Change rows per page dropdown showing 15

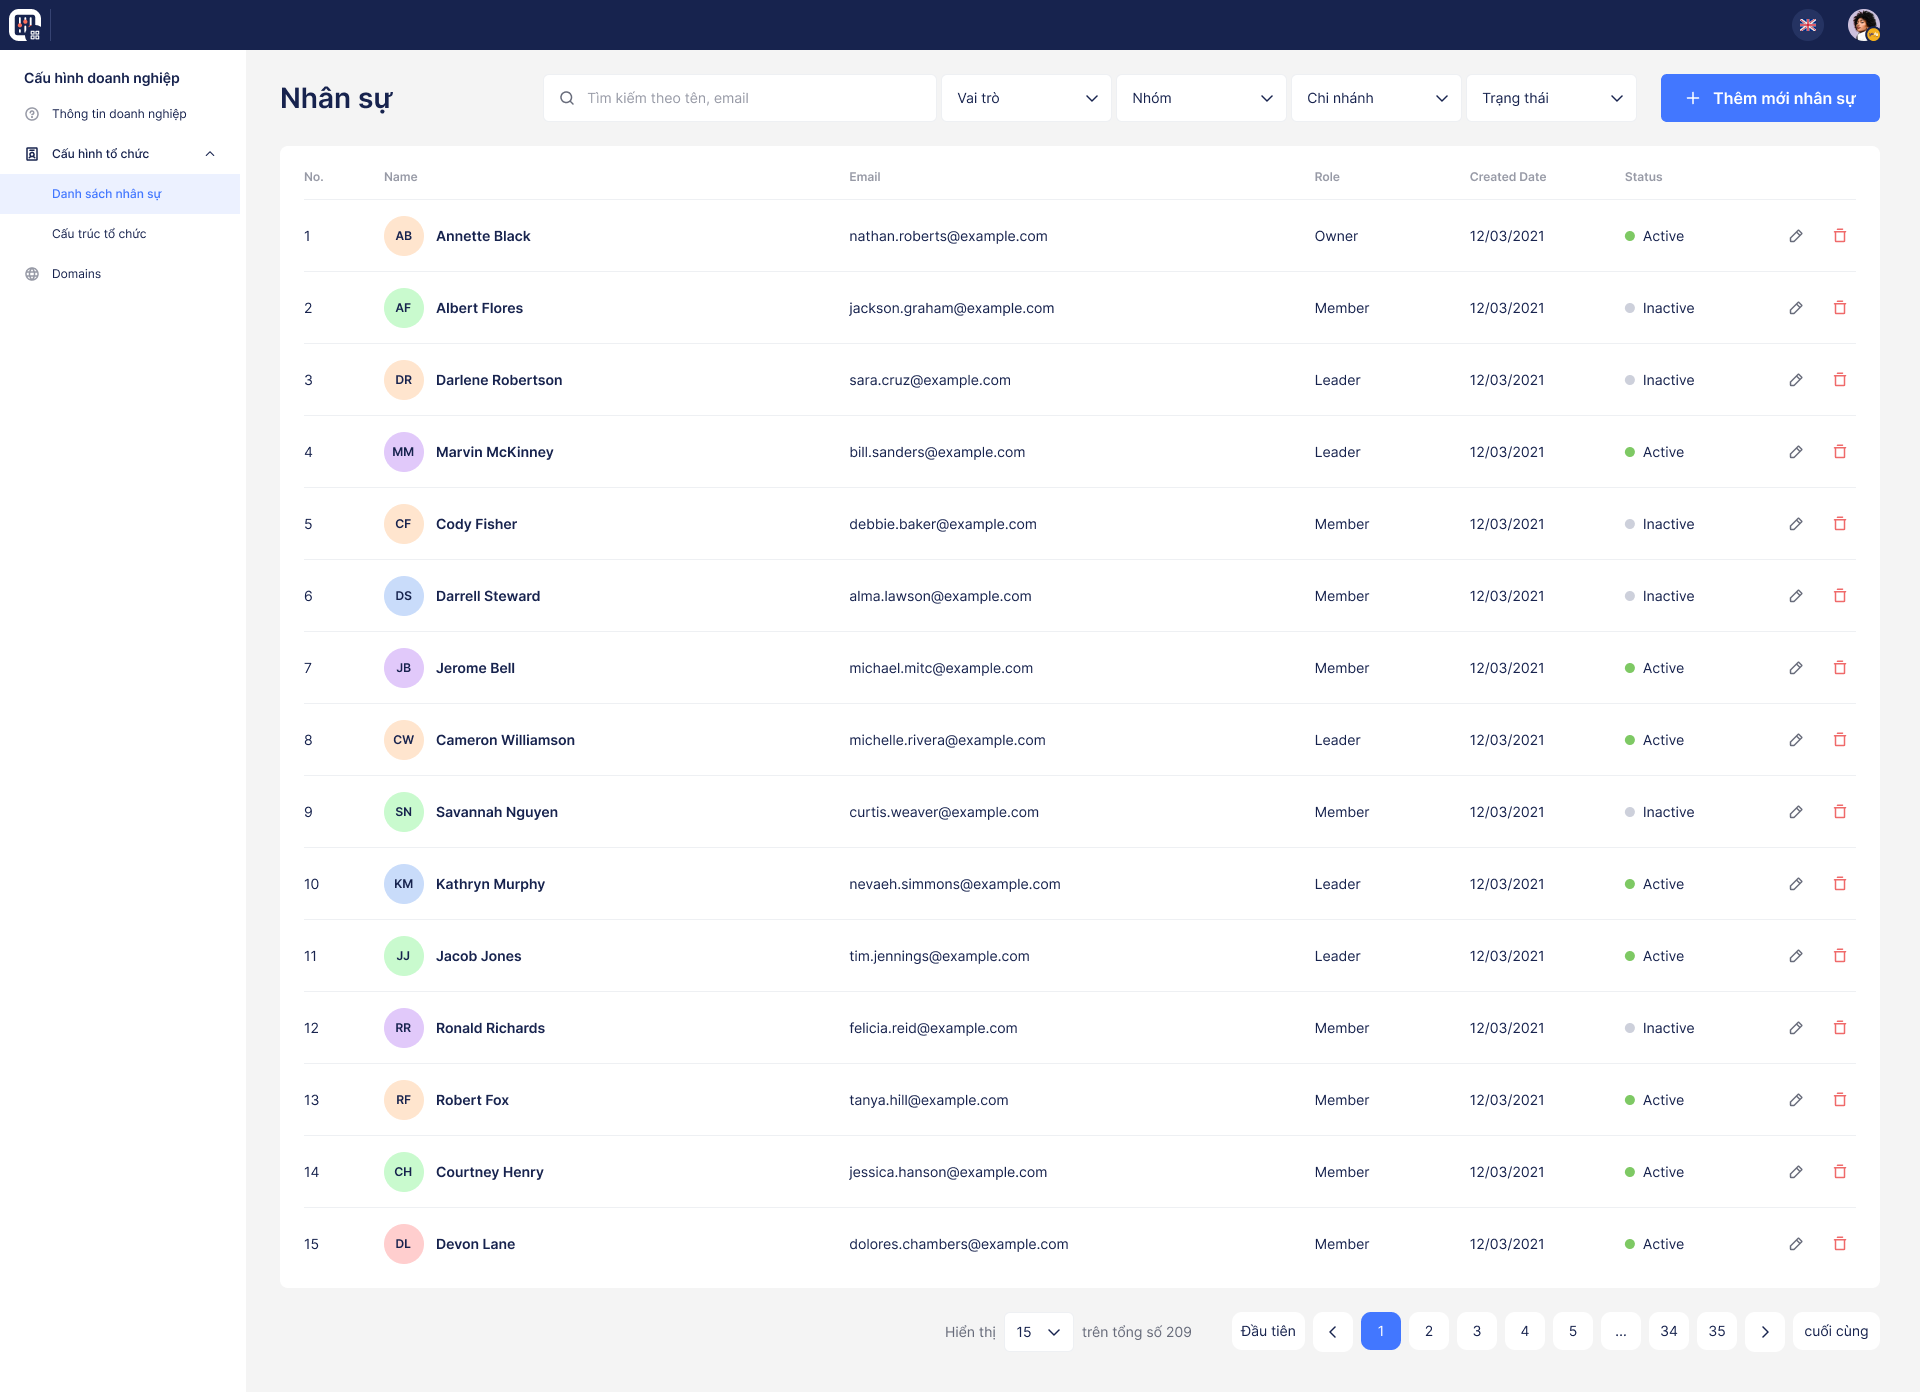tap(1038, 1331)
